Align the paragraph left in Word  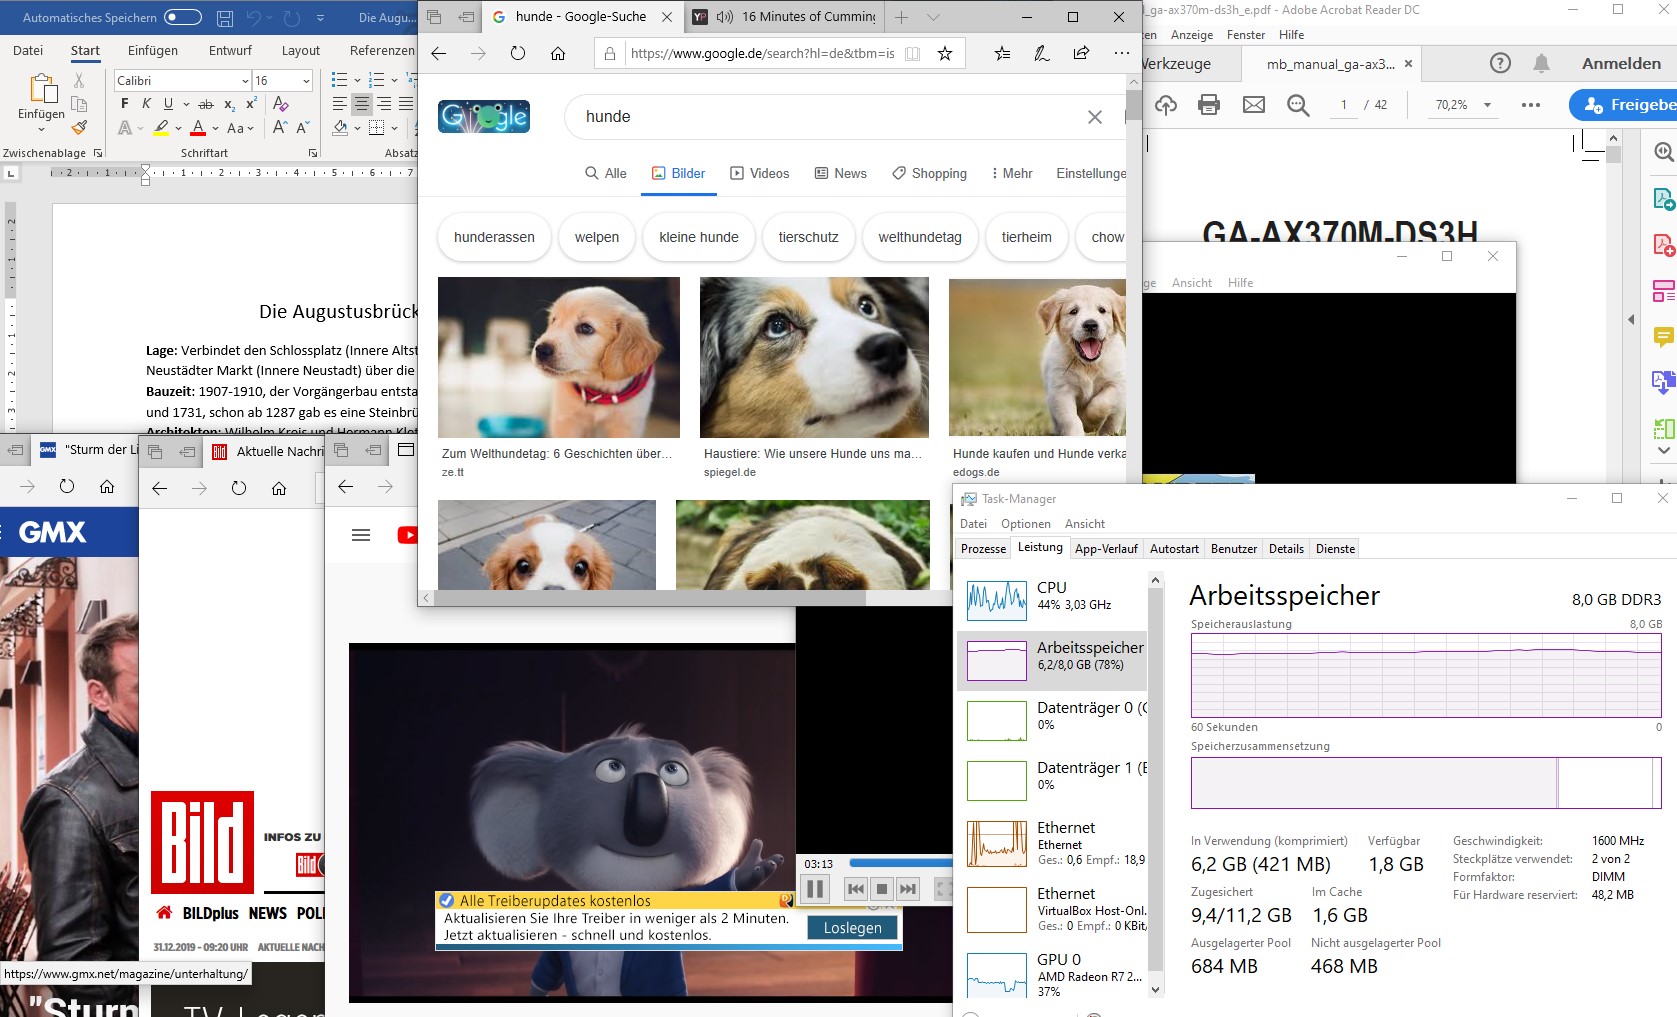pyautogui.click(x=340, y=104)
